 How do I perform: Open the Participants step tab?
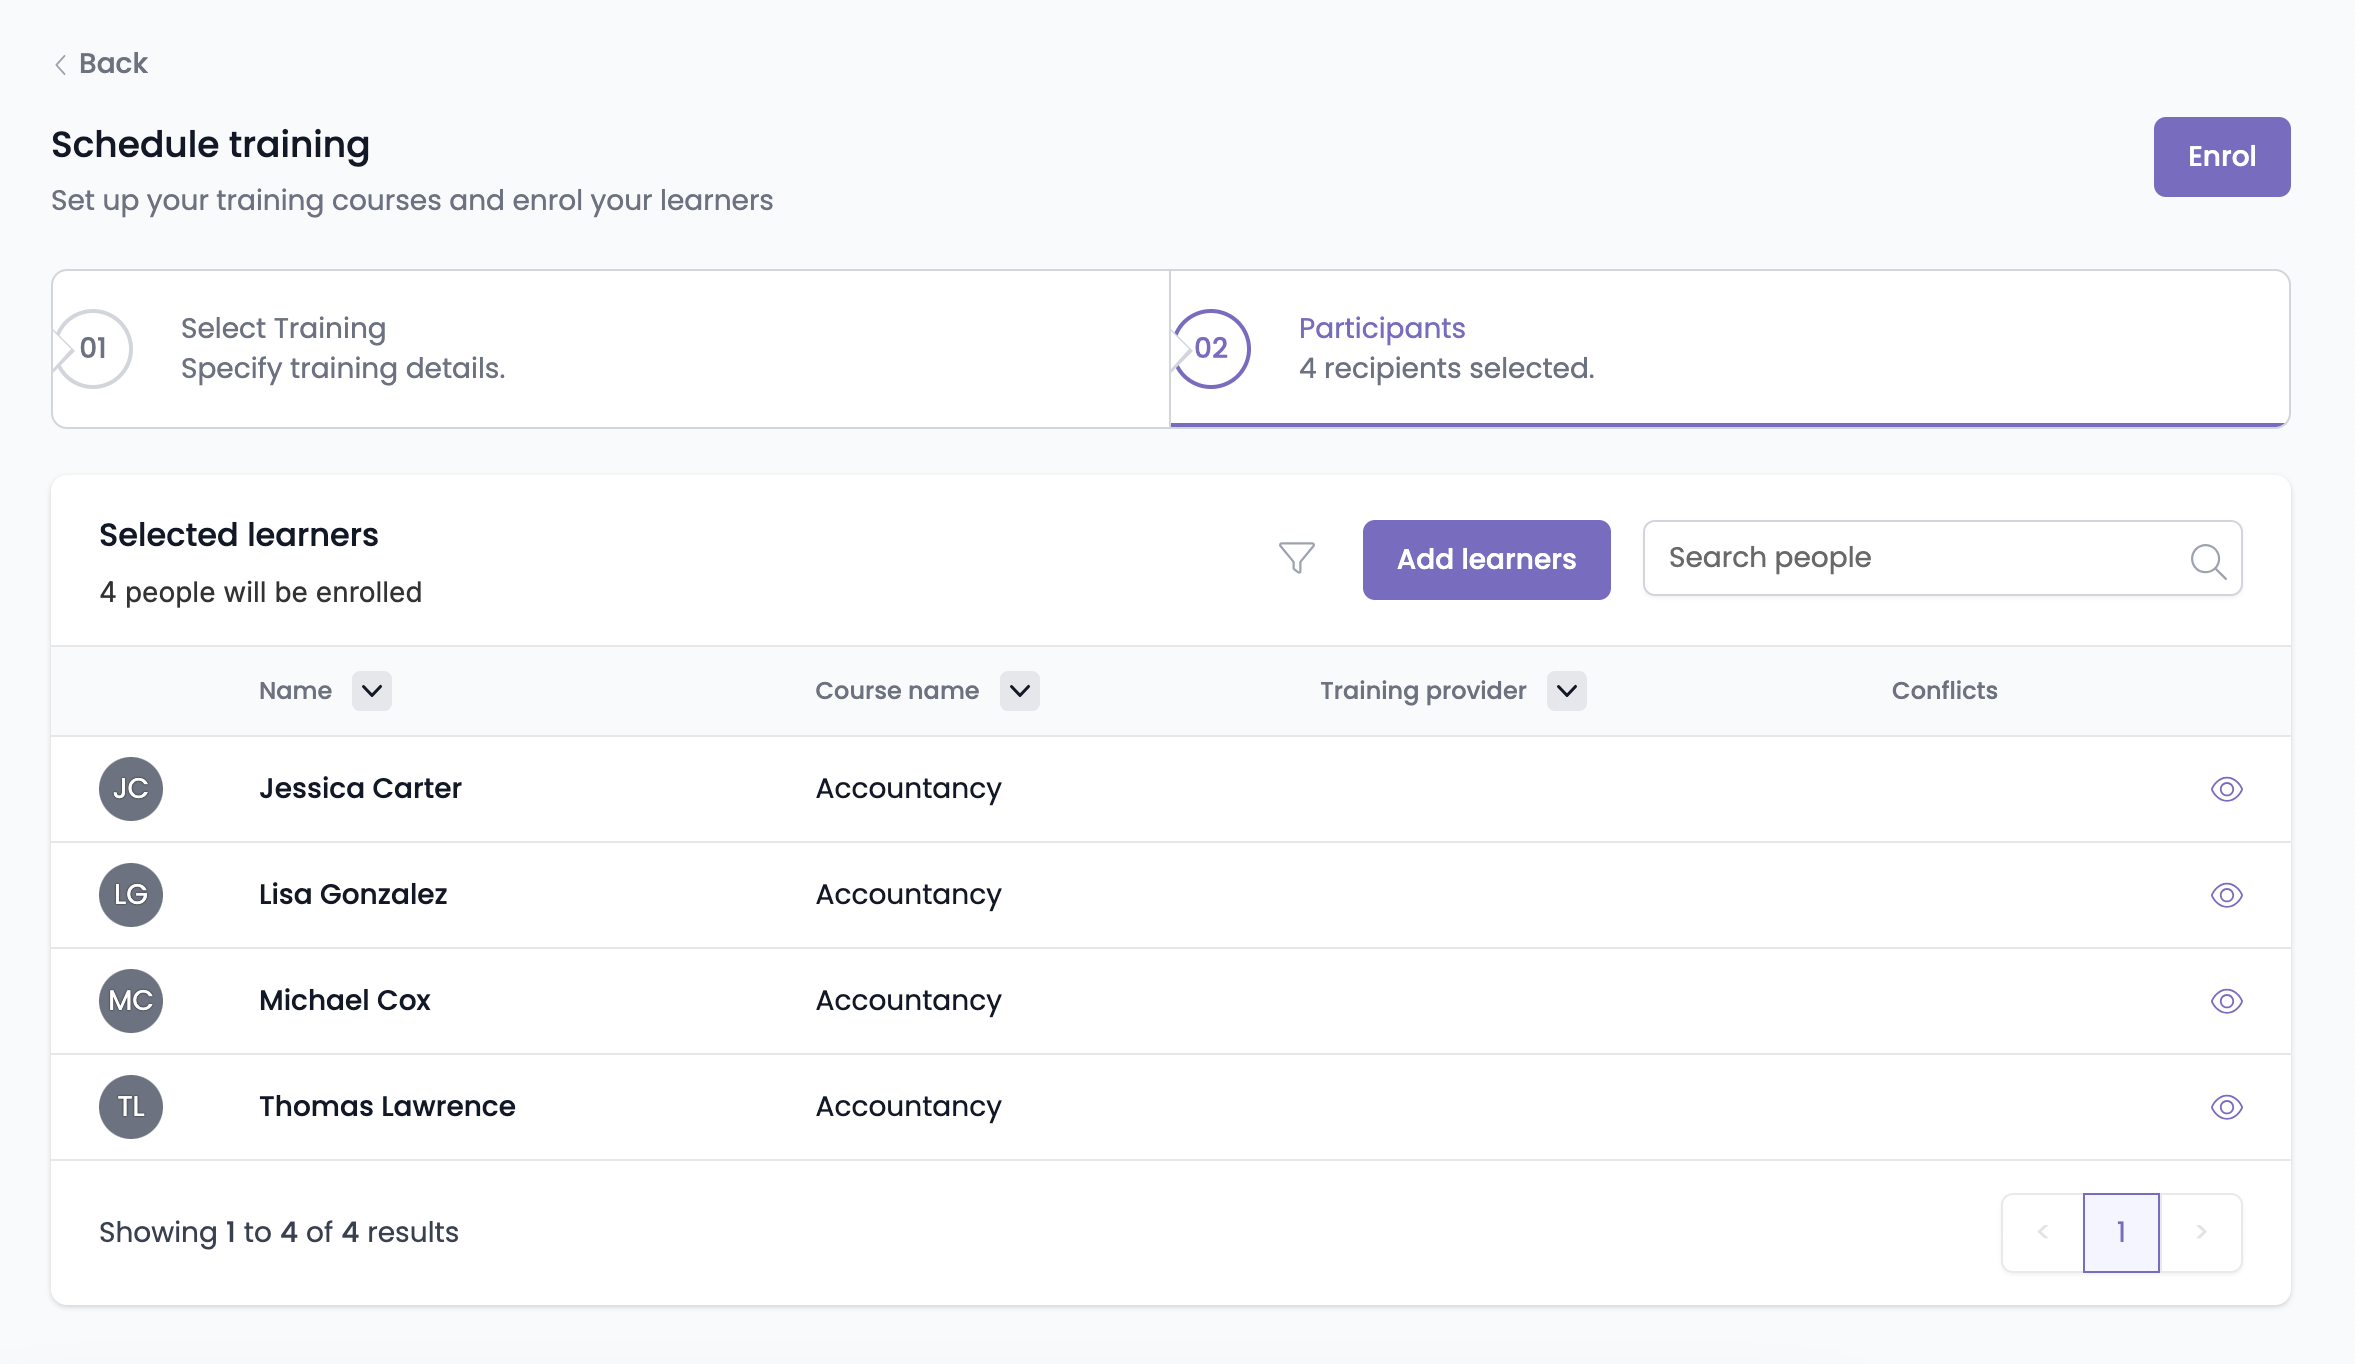[1729, 348]
